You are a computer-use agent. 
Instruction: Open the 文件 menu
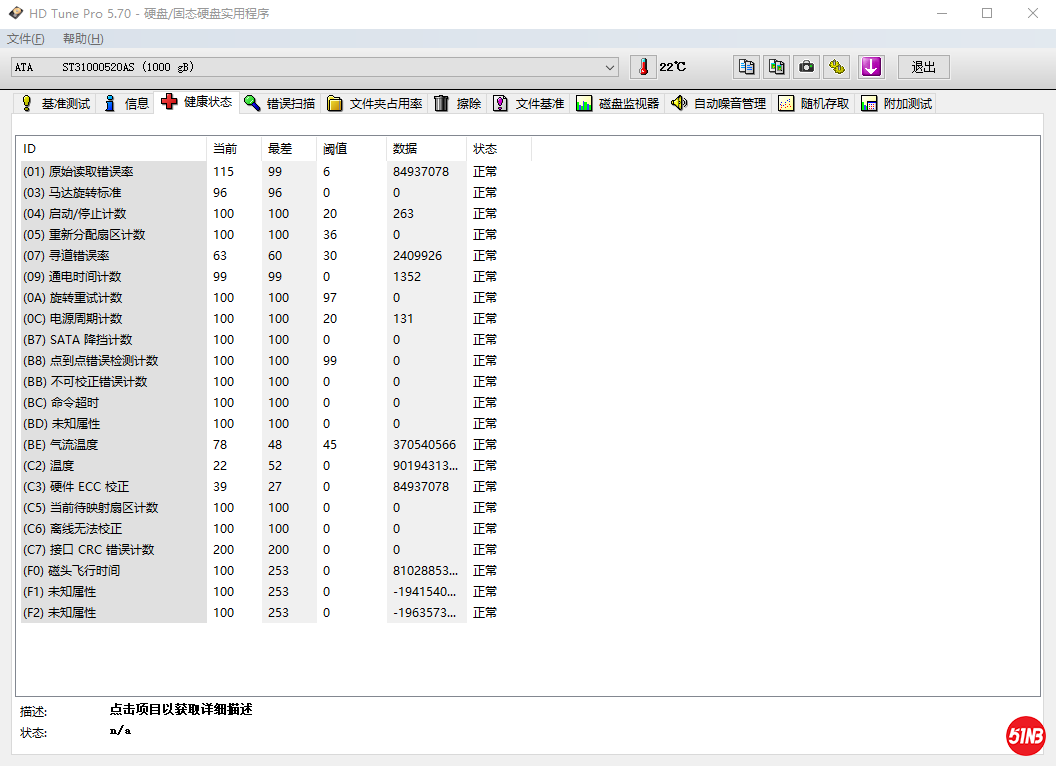pyautogui.click(x=26, y=39)
